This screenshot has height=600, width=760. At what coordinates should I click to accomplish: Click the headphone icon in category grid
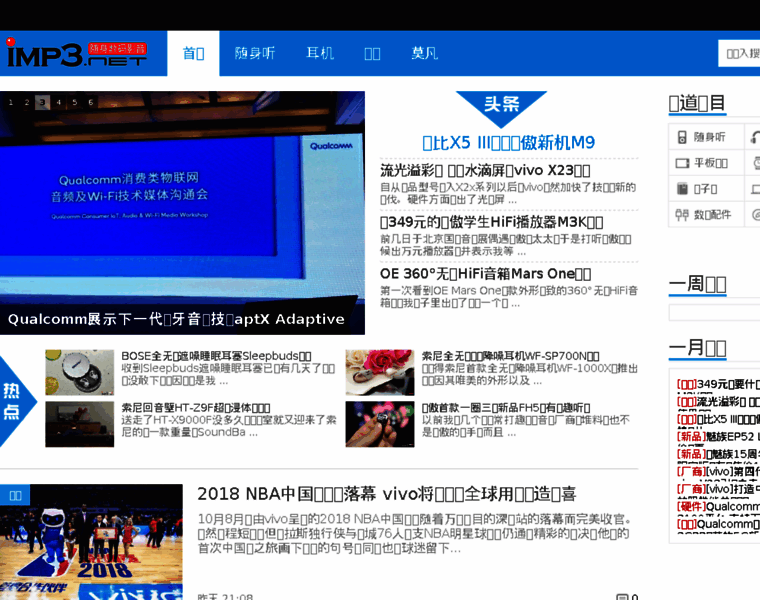[x=755, y=137]
